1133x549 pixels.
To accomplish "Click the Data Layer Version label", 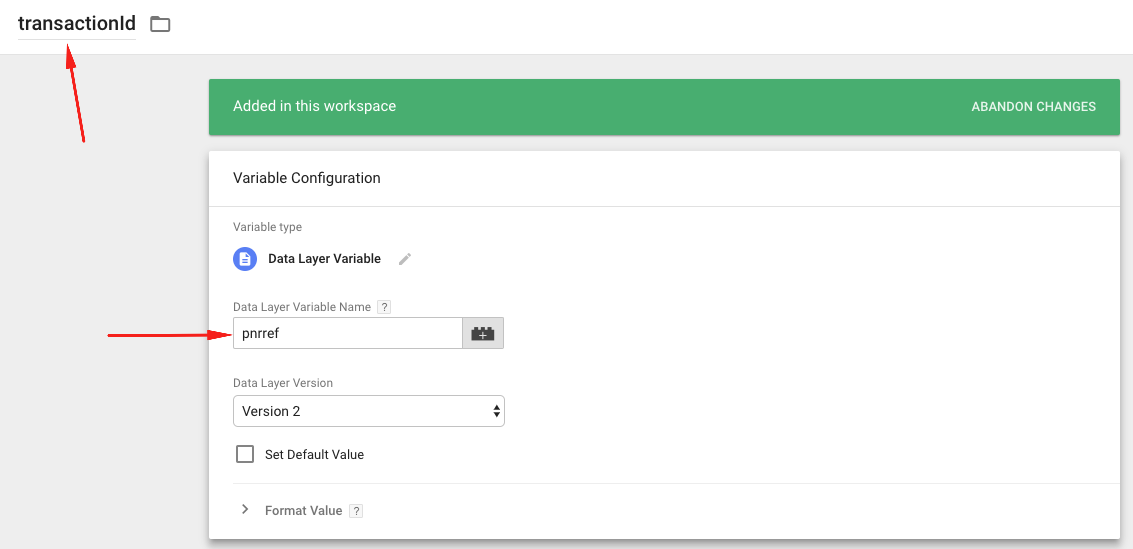I will click(x=283, y=383).
